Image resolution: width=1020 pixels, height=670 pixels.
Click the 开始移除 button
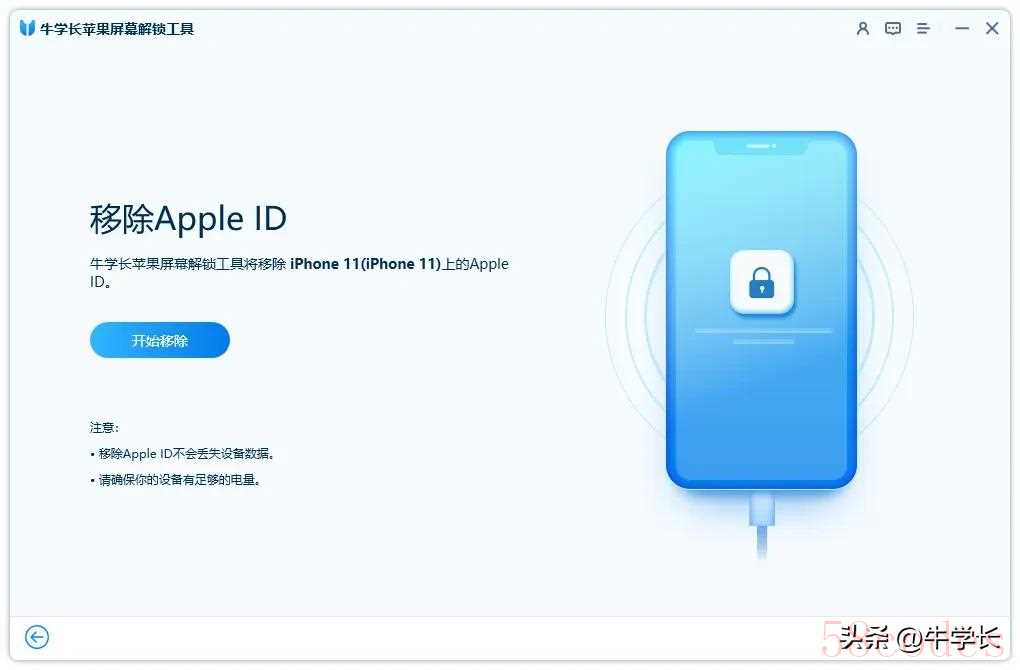tap(159, 340)
